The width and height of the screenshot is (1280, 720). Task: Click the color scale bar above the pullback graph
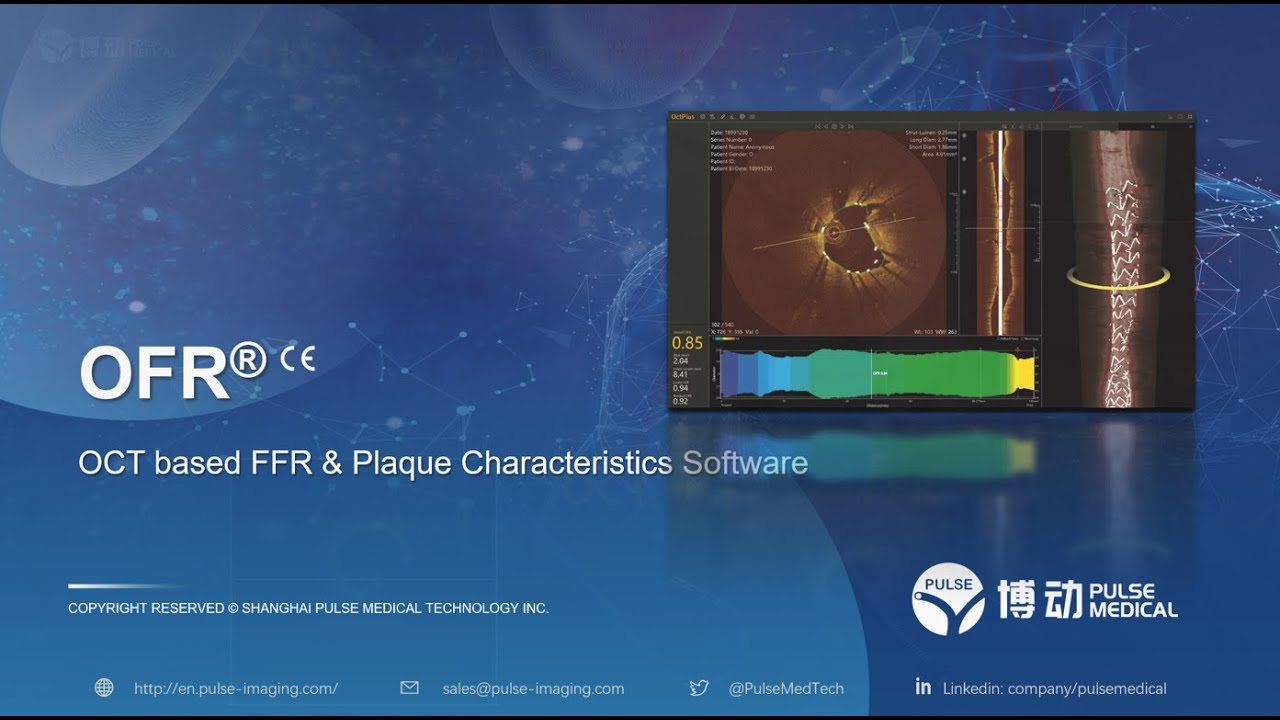pos(725,339)
